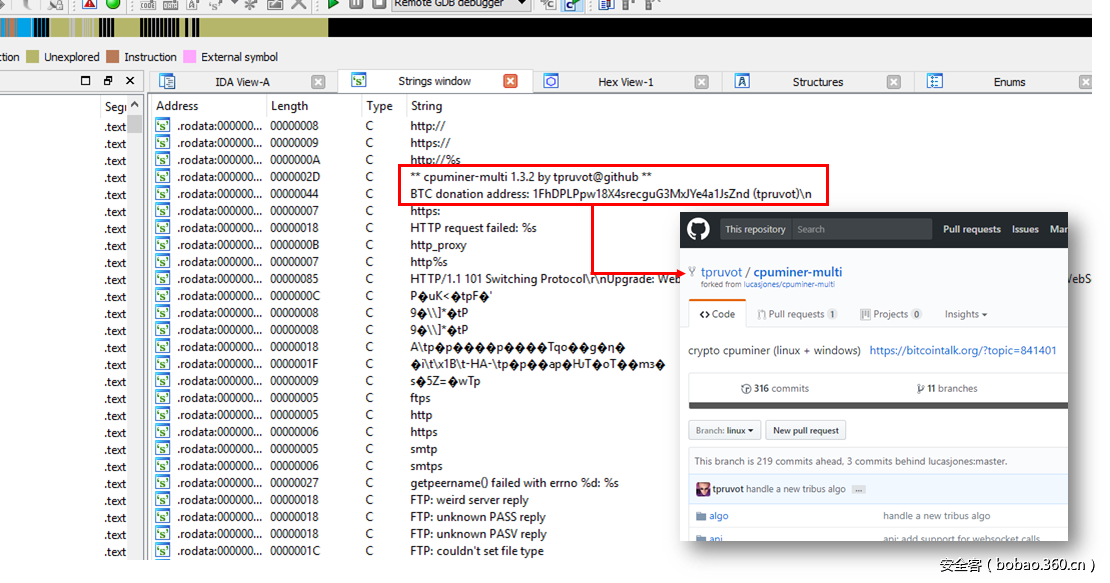The image size is (1110, 583).
Task: Click the Enums tab icon
Action: 935,82
